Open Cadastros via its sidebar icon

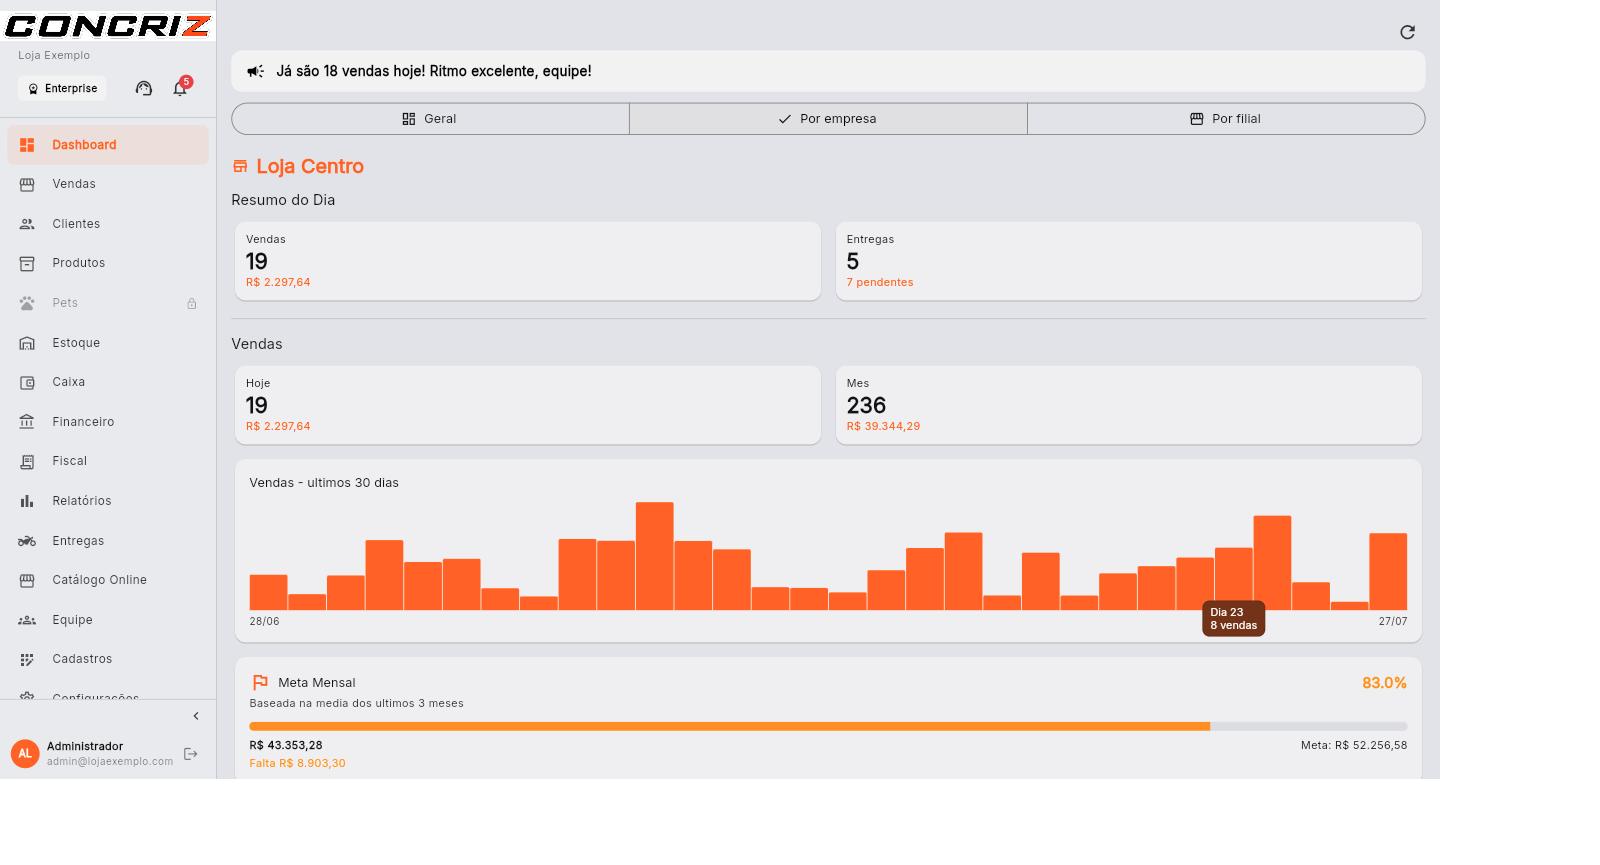27,659
